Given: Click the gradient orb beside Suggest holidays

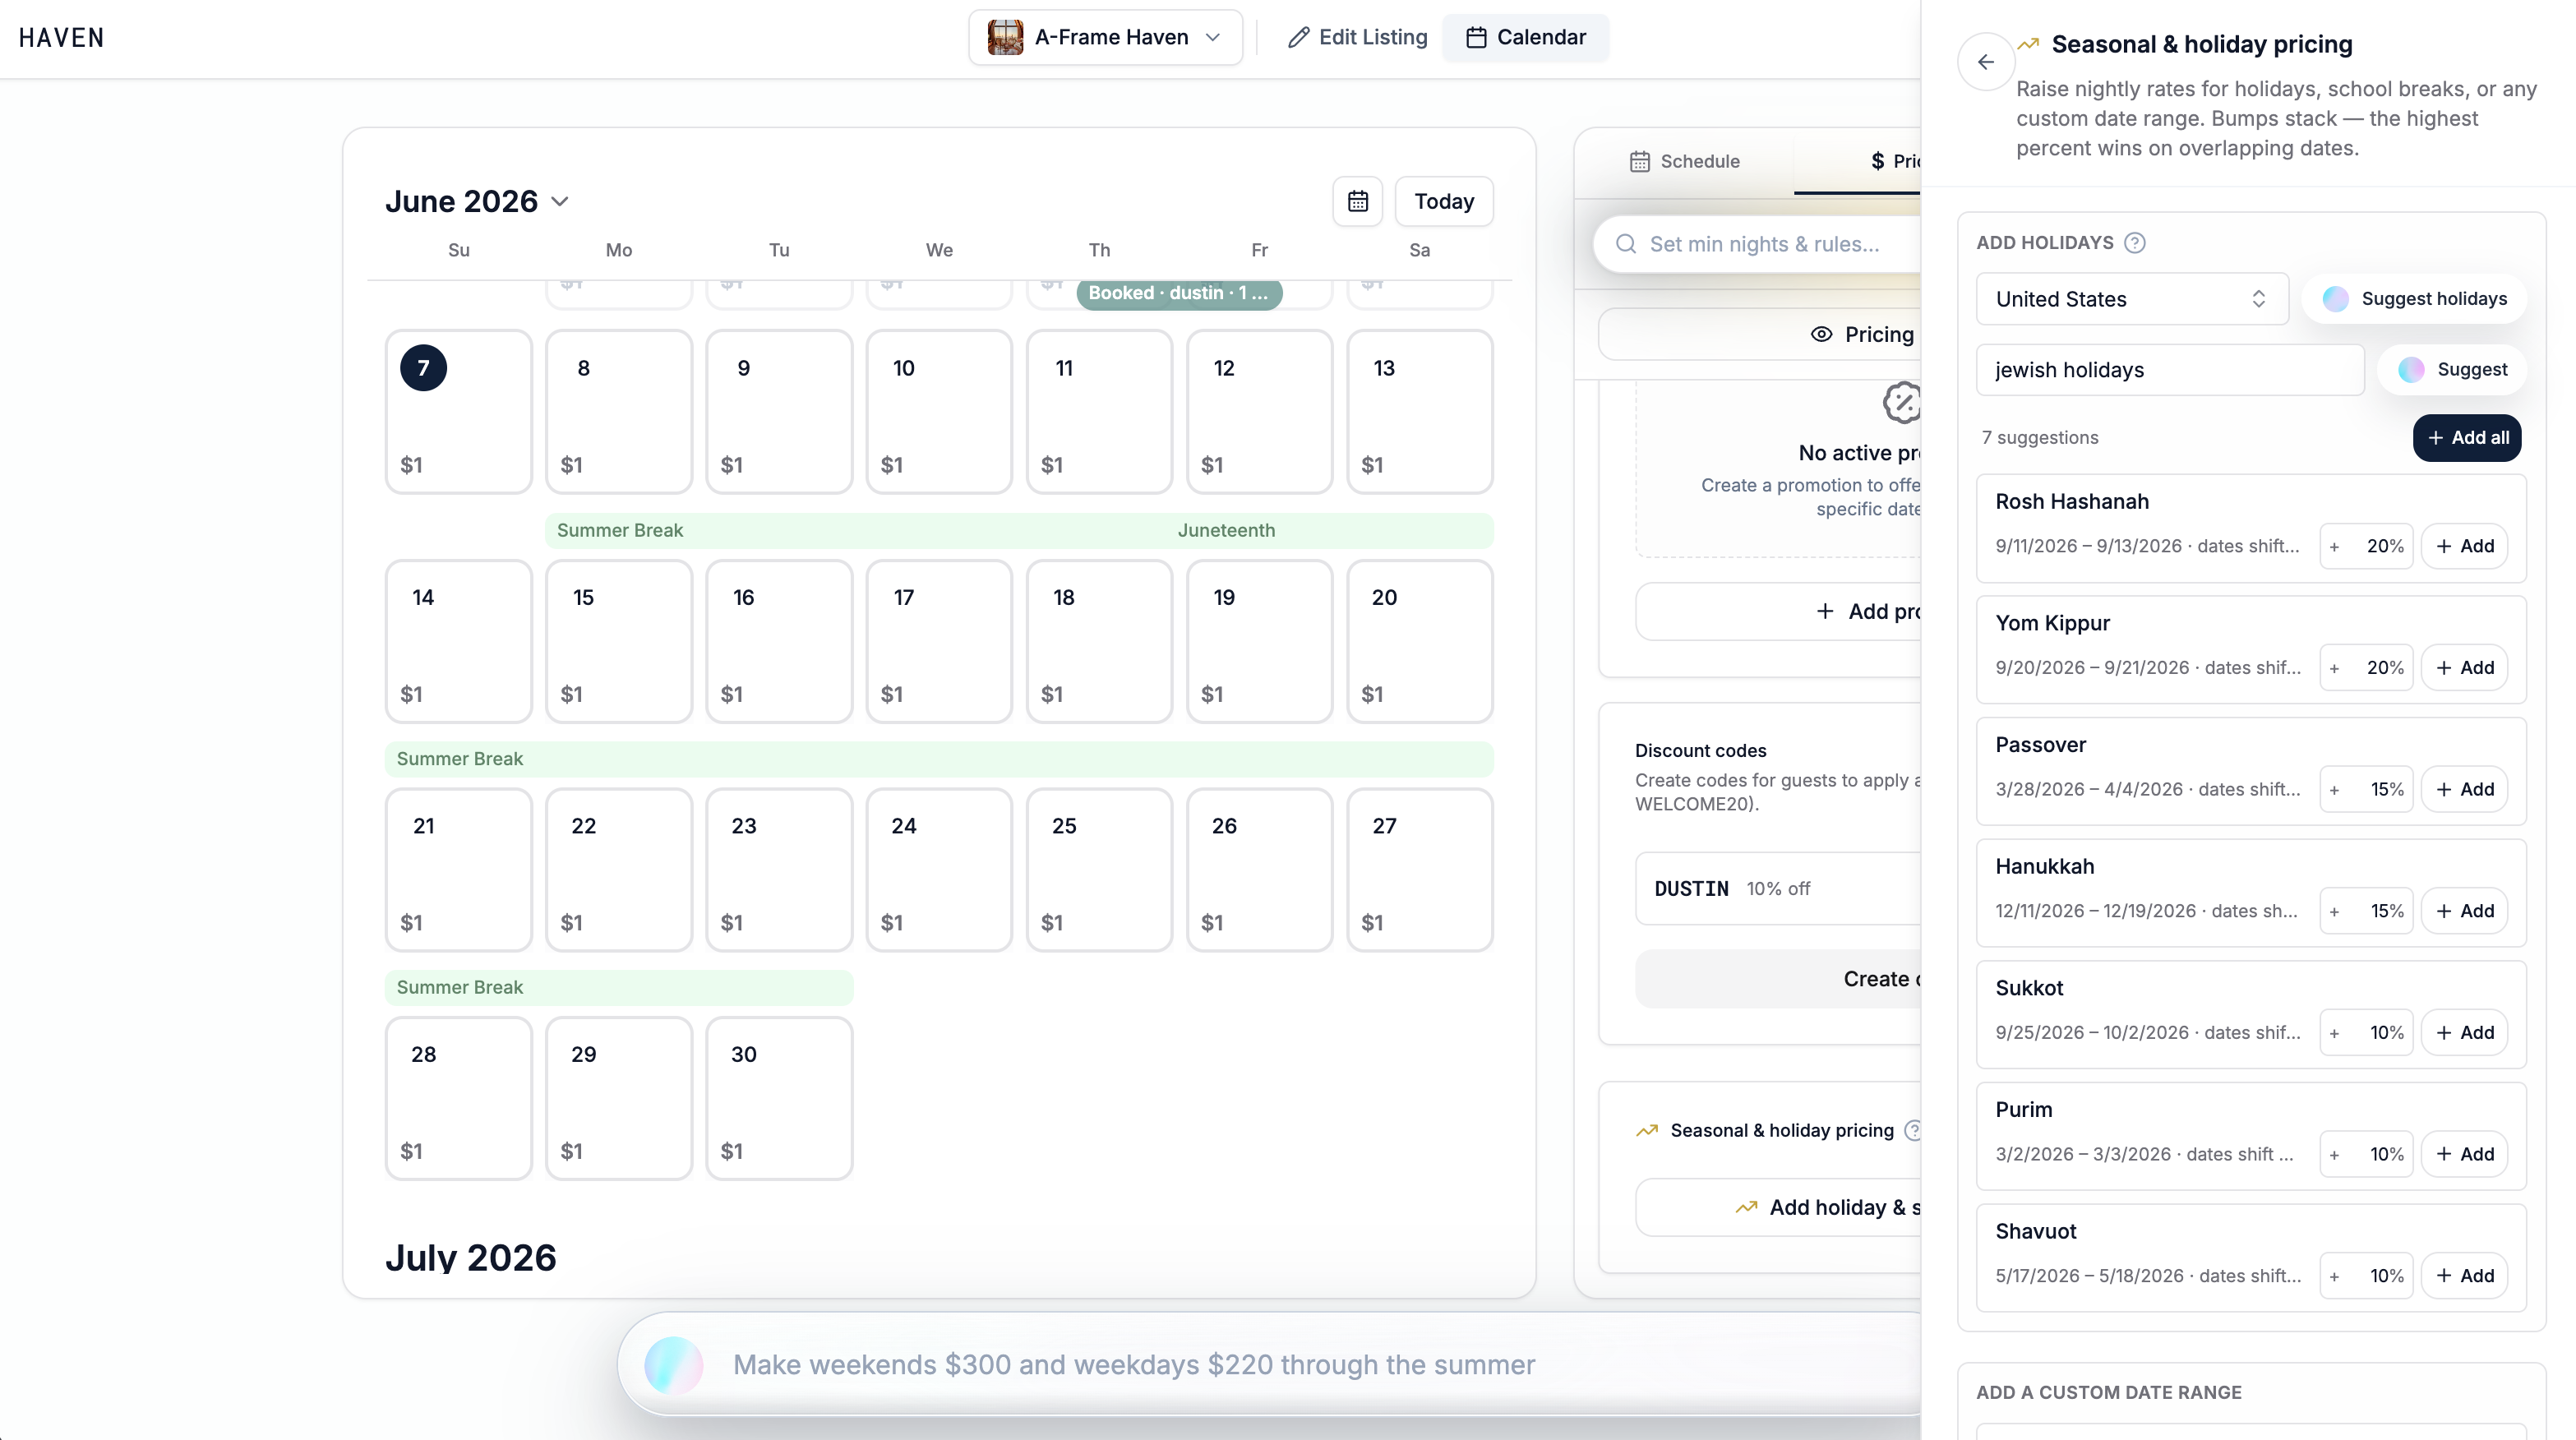Looking at the screenshot, I should click(2336, 299).
